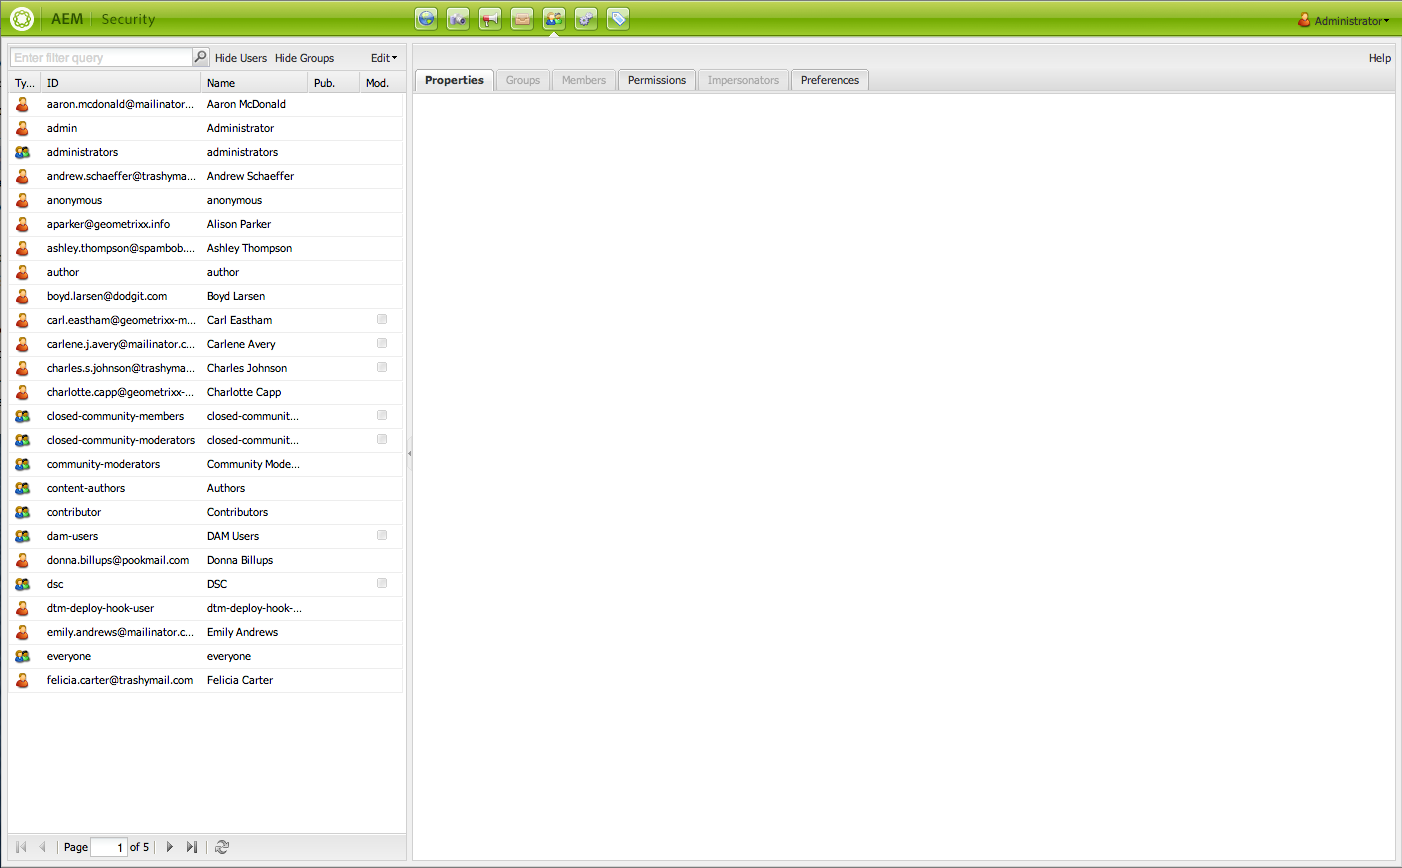Open the Inbox tray icon
1402x868 pixels.
[522, 19]
